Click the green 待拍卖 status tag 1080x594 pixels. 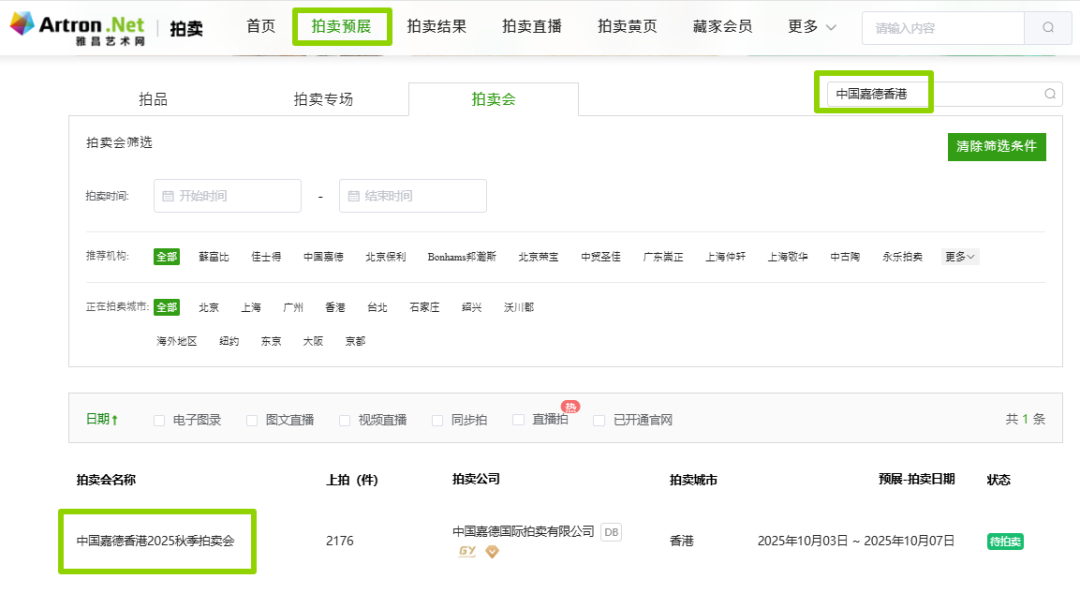(x=1005, y=542)
